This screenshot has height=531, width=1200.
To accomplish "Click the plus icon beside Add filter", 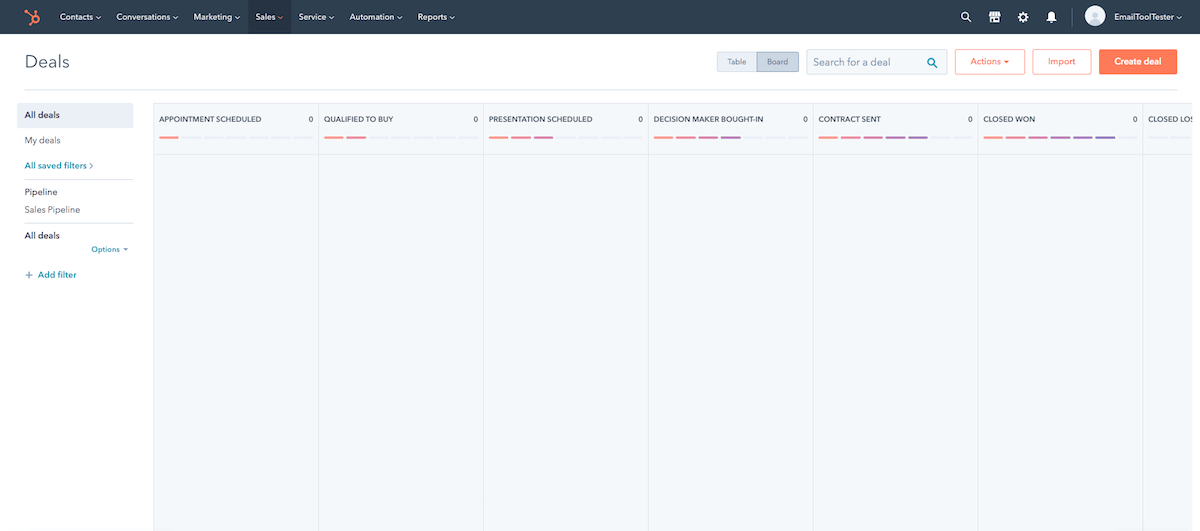I will point(29,275).
